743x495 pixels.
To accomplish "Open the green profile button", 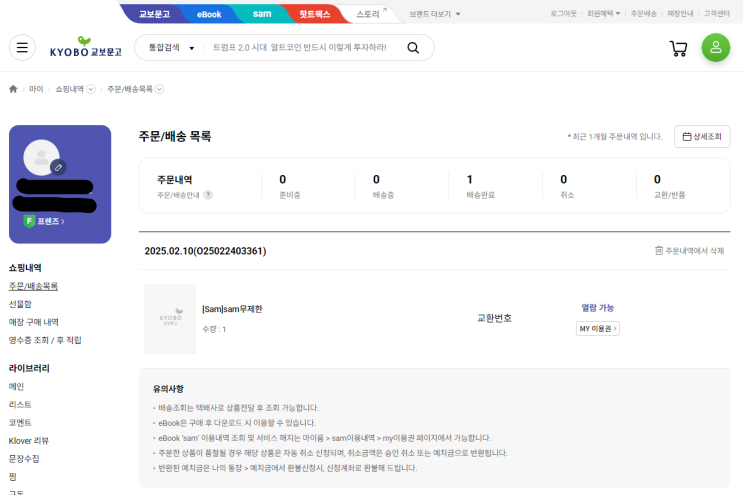I will pos(716,47).
